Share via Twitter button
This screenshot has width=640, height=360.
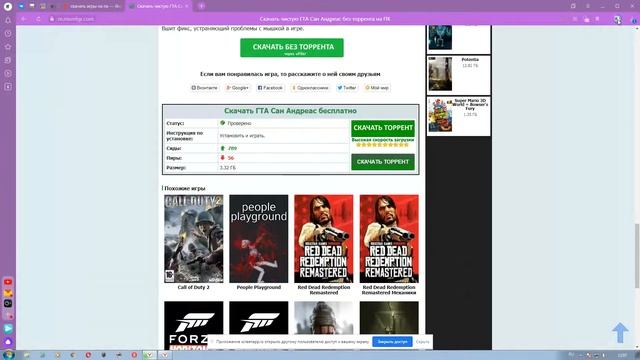[347, 88]
